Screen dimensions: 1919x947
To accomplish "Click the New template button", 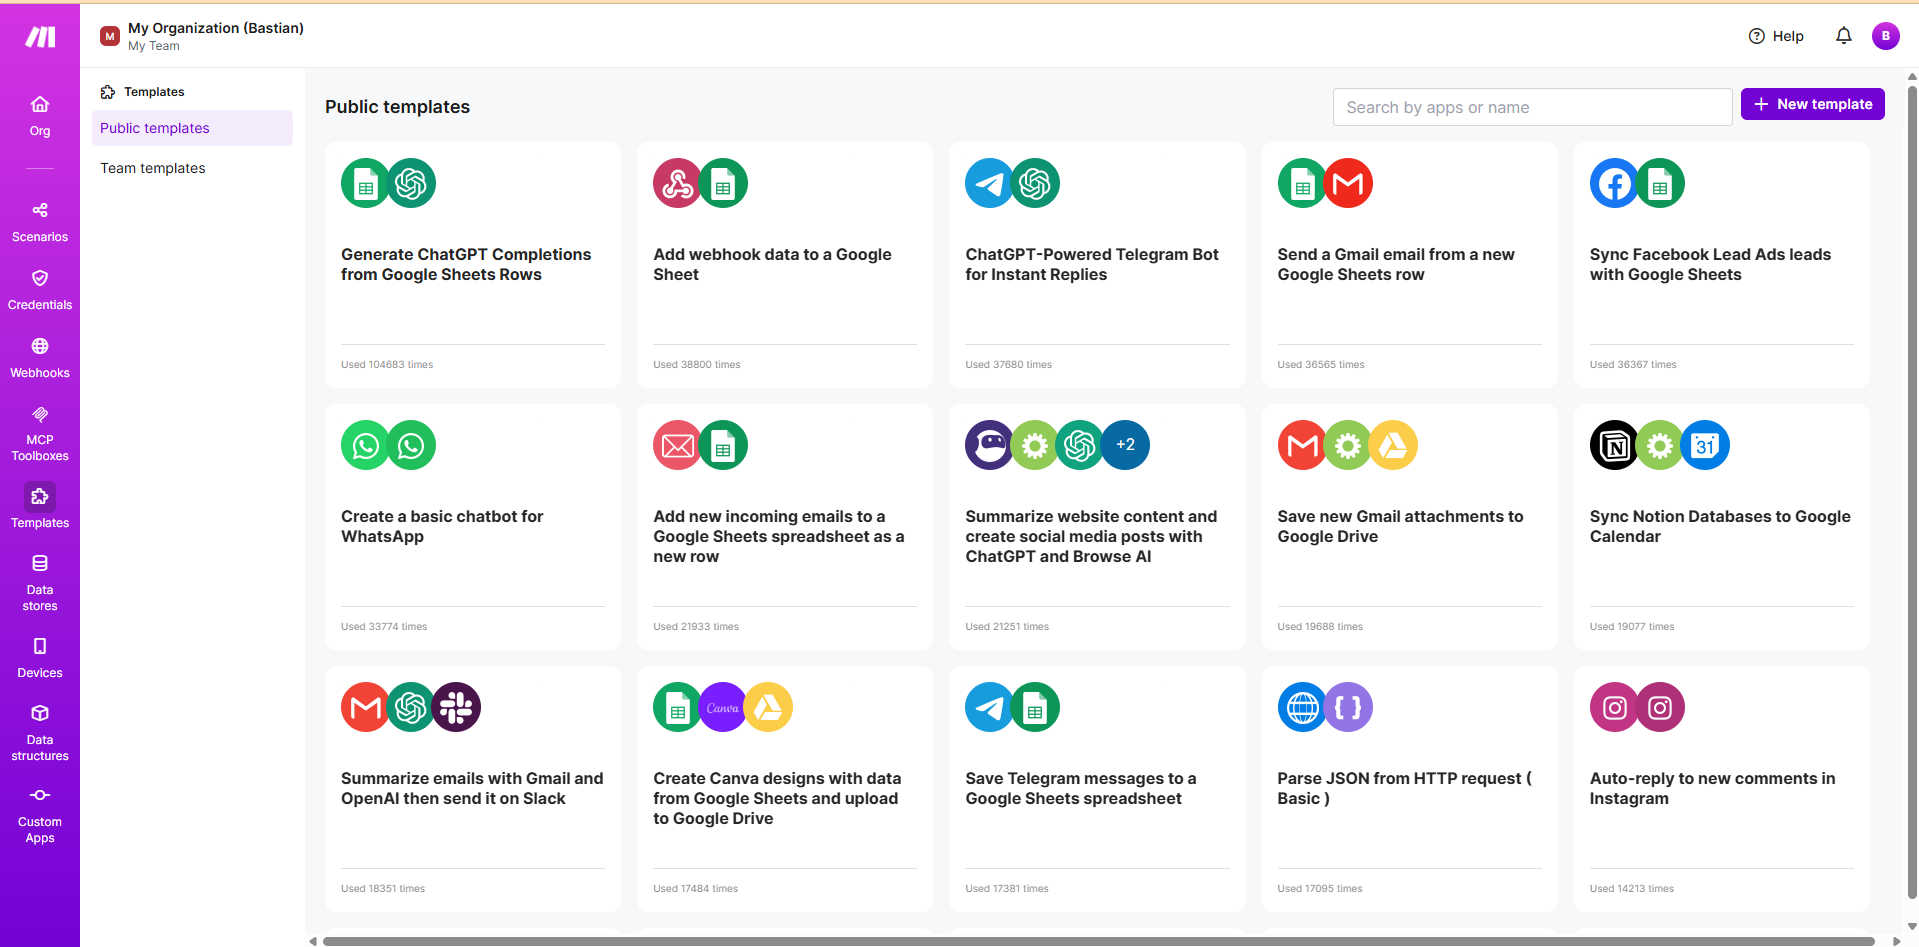I will click(x=1812, y=104).
